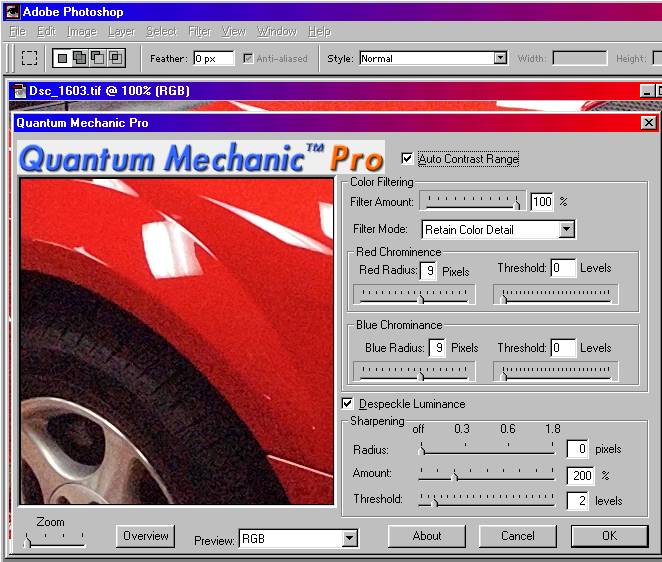662x562 pixels.
Task: Click the Sharpening Amount slider
Action: (x=486, y=474)
